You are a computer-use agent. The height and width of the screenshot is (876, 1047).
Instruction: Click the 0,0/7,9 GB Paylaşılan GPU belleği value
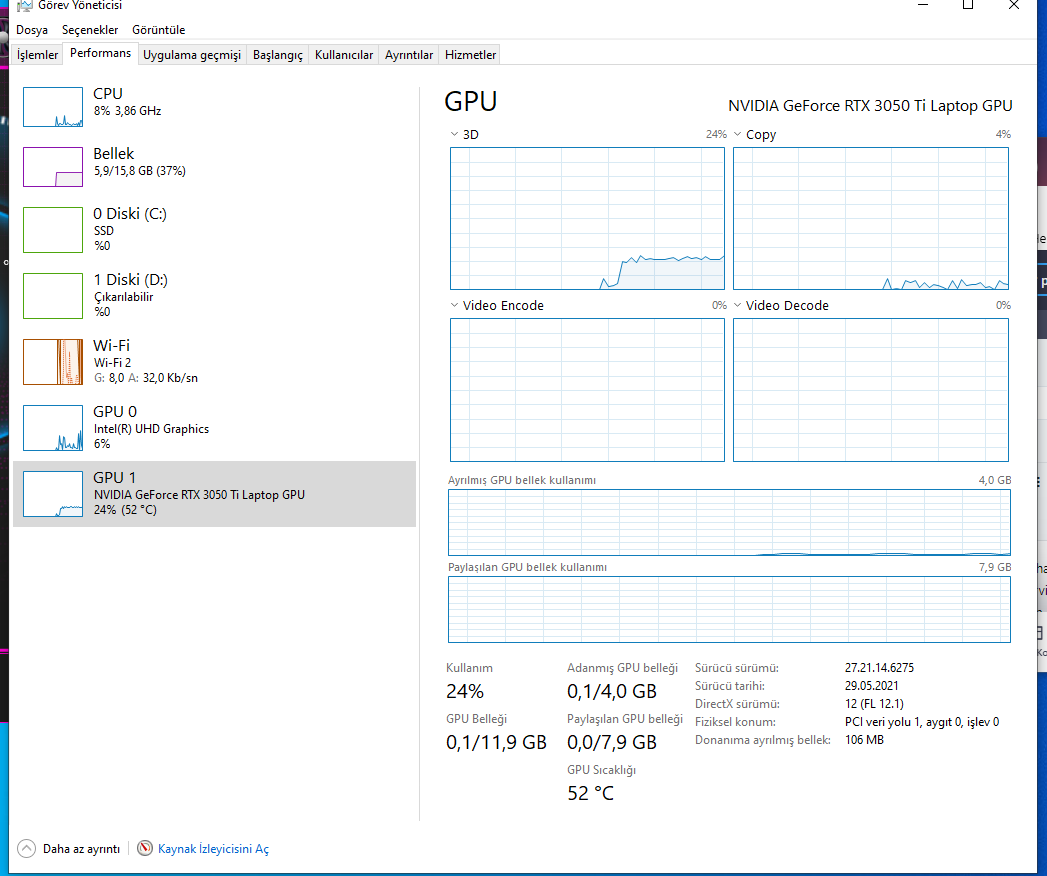click(612, 742)
